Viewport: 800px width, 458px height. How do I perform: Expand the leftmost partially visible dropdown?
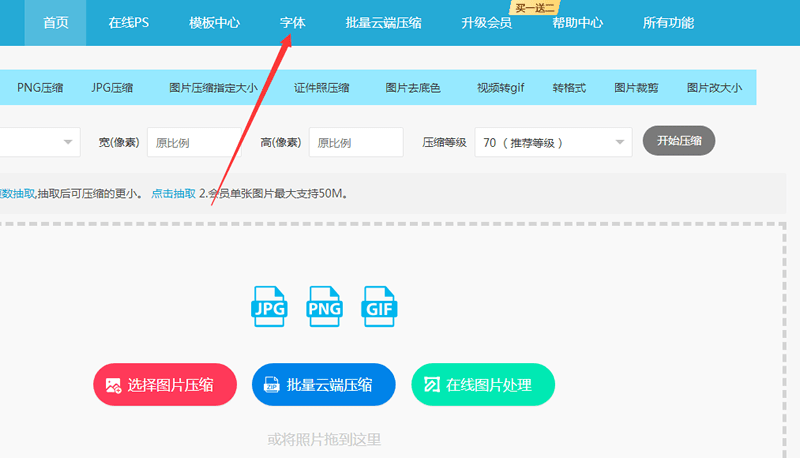[40, 142]
